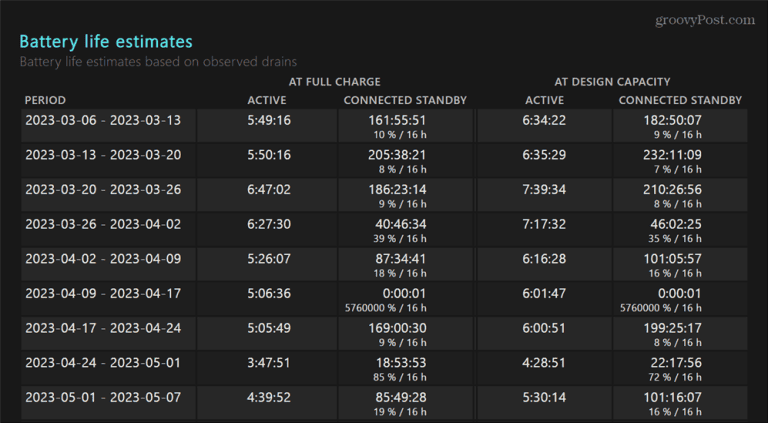Click the AT DESIGN CAPACITY header

coord(612,81)
